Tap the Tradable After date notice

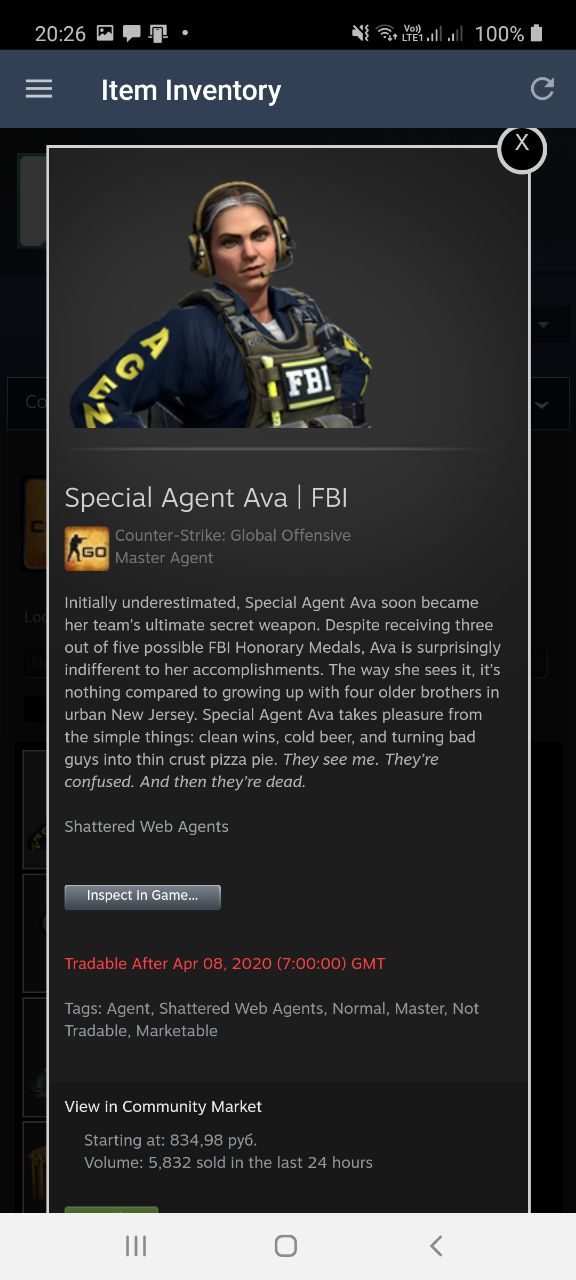click(x=225, y=964)
